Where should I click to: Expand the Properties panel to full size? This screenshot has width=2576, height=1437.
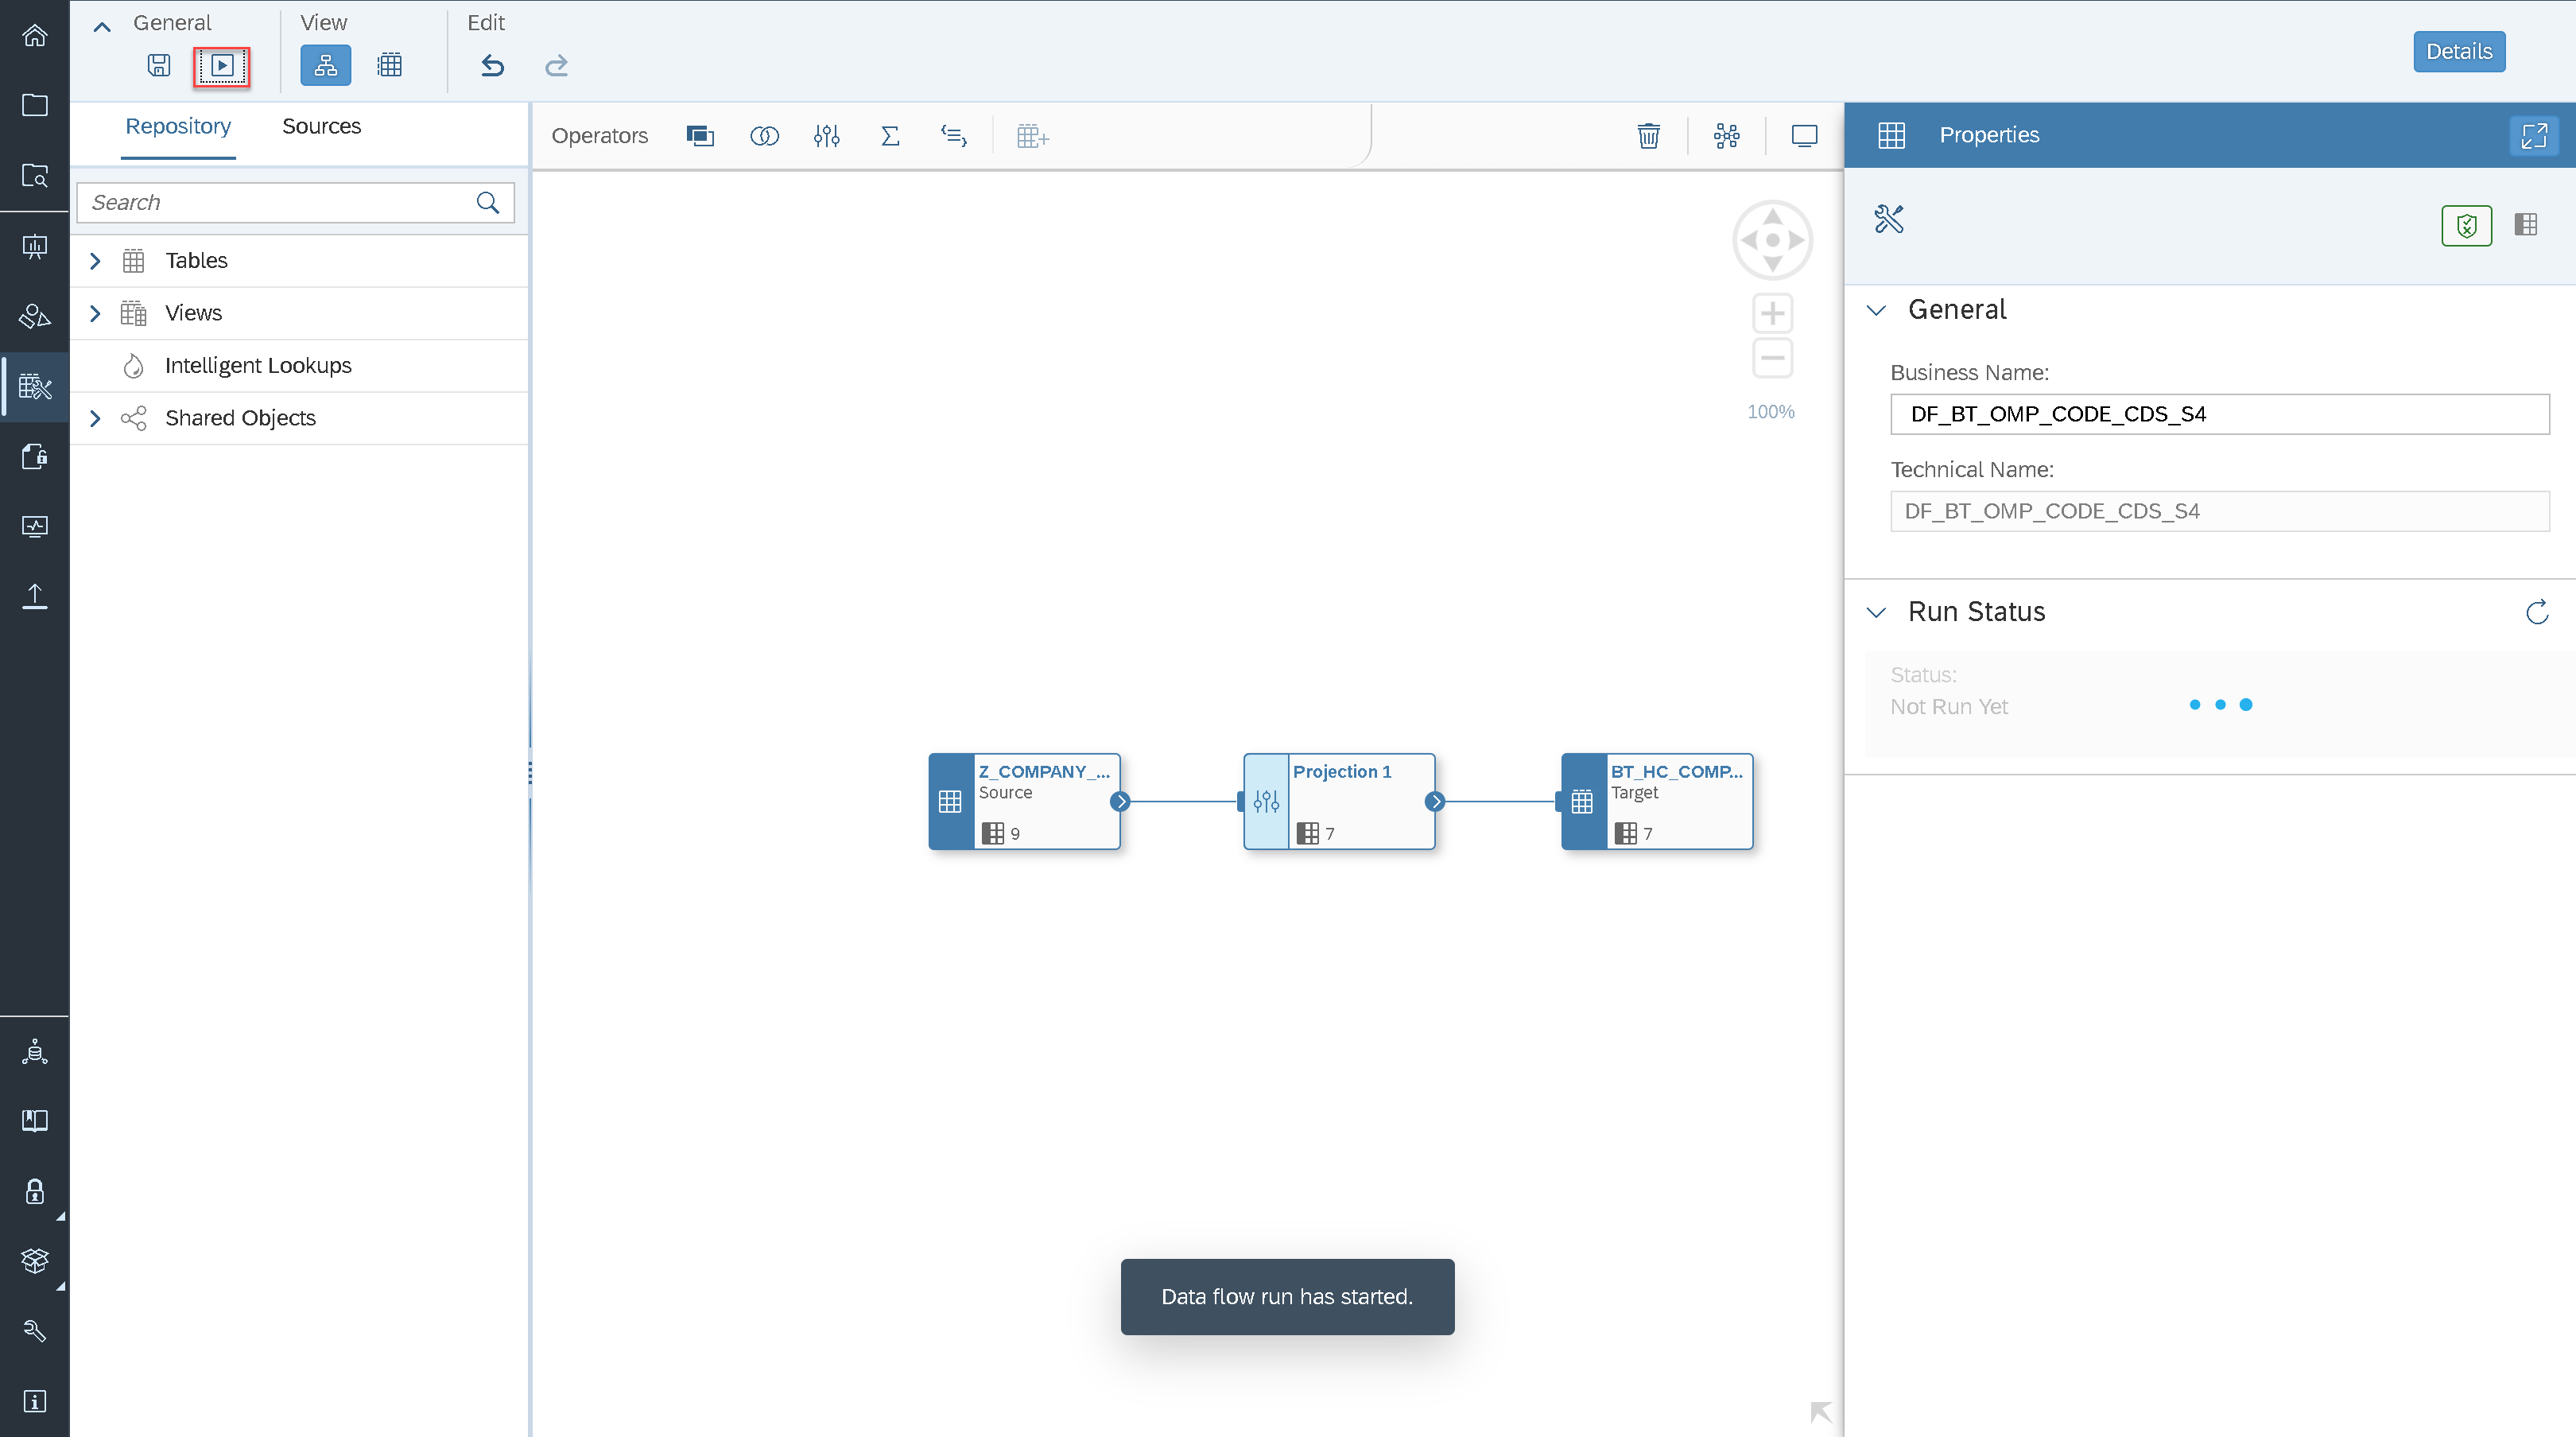2534,135
